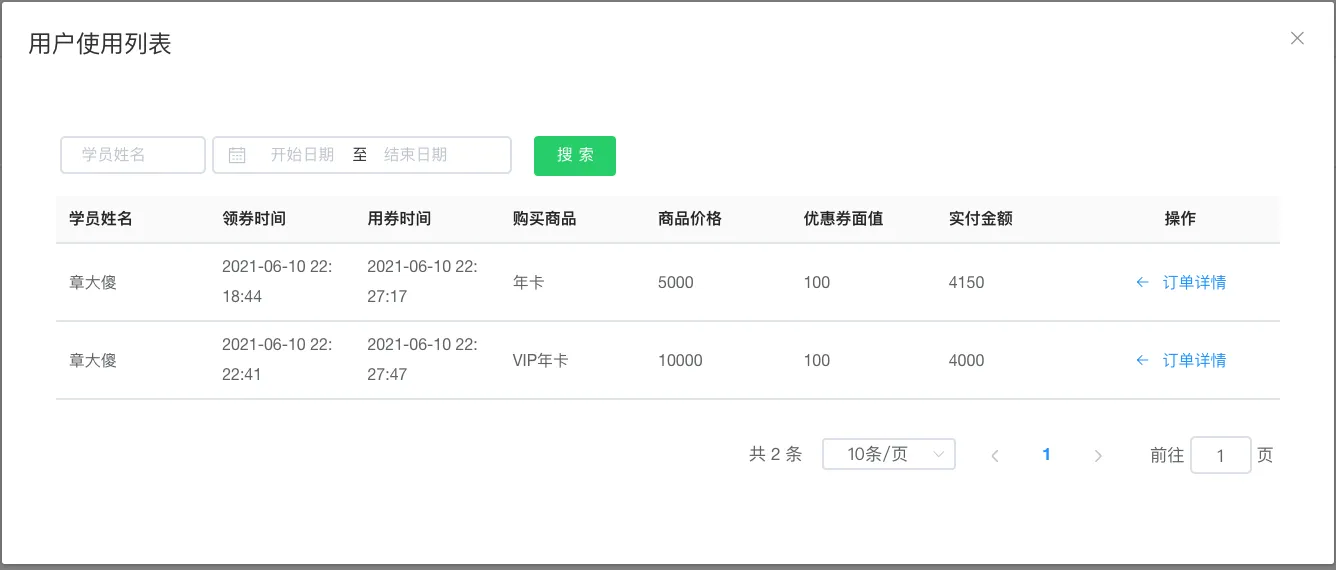The height and width of the screenshot is (570, 1336).
Task: Click the 商品价格 column header
Action: [690, 218]
